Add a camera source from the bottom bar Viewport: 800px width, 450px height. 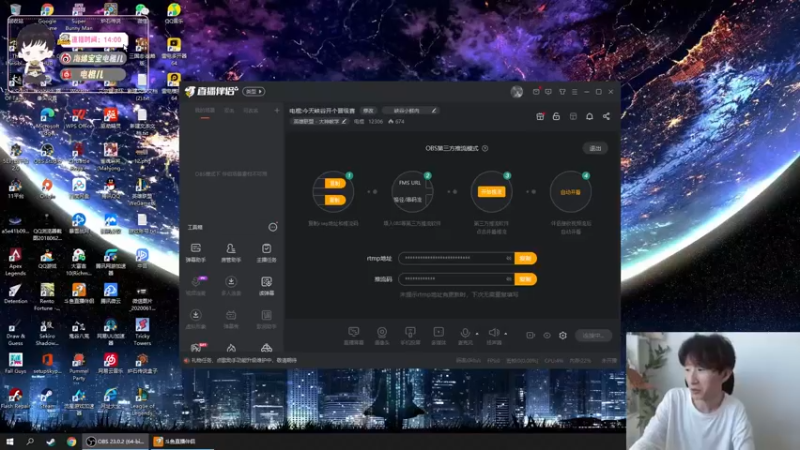click(x=382, y=336)
